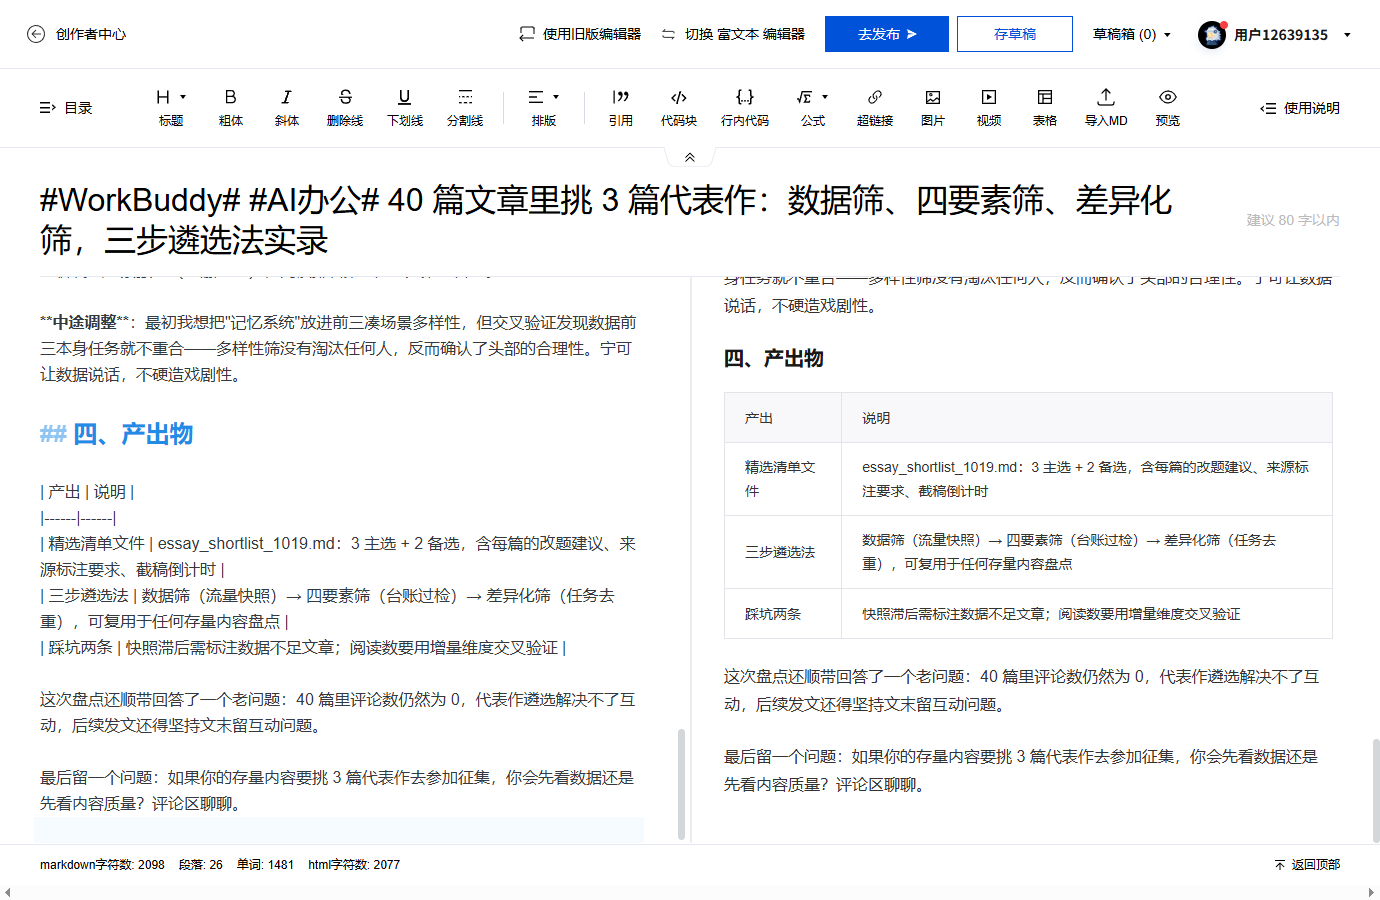Click the 四、产出物 heading in markdown editor
This screenshot has width=1380, height=900.
coord(116,434)
